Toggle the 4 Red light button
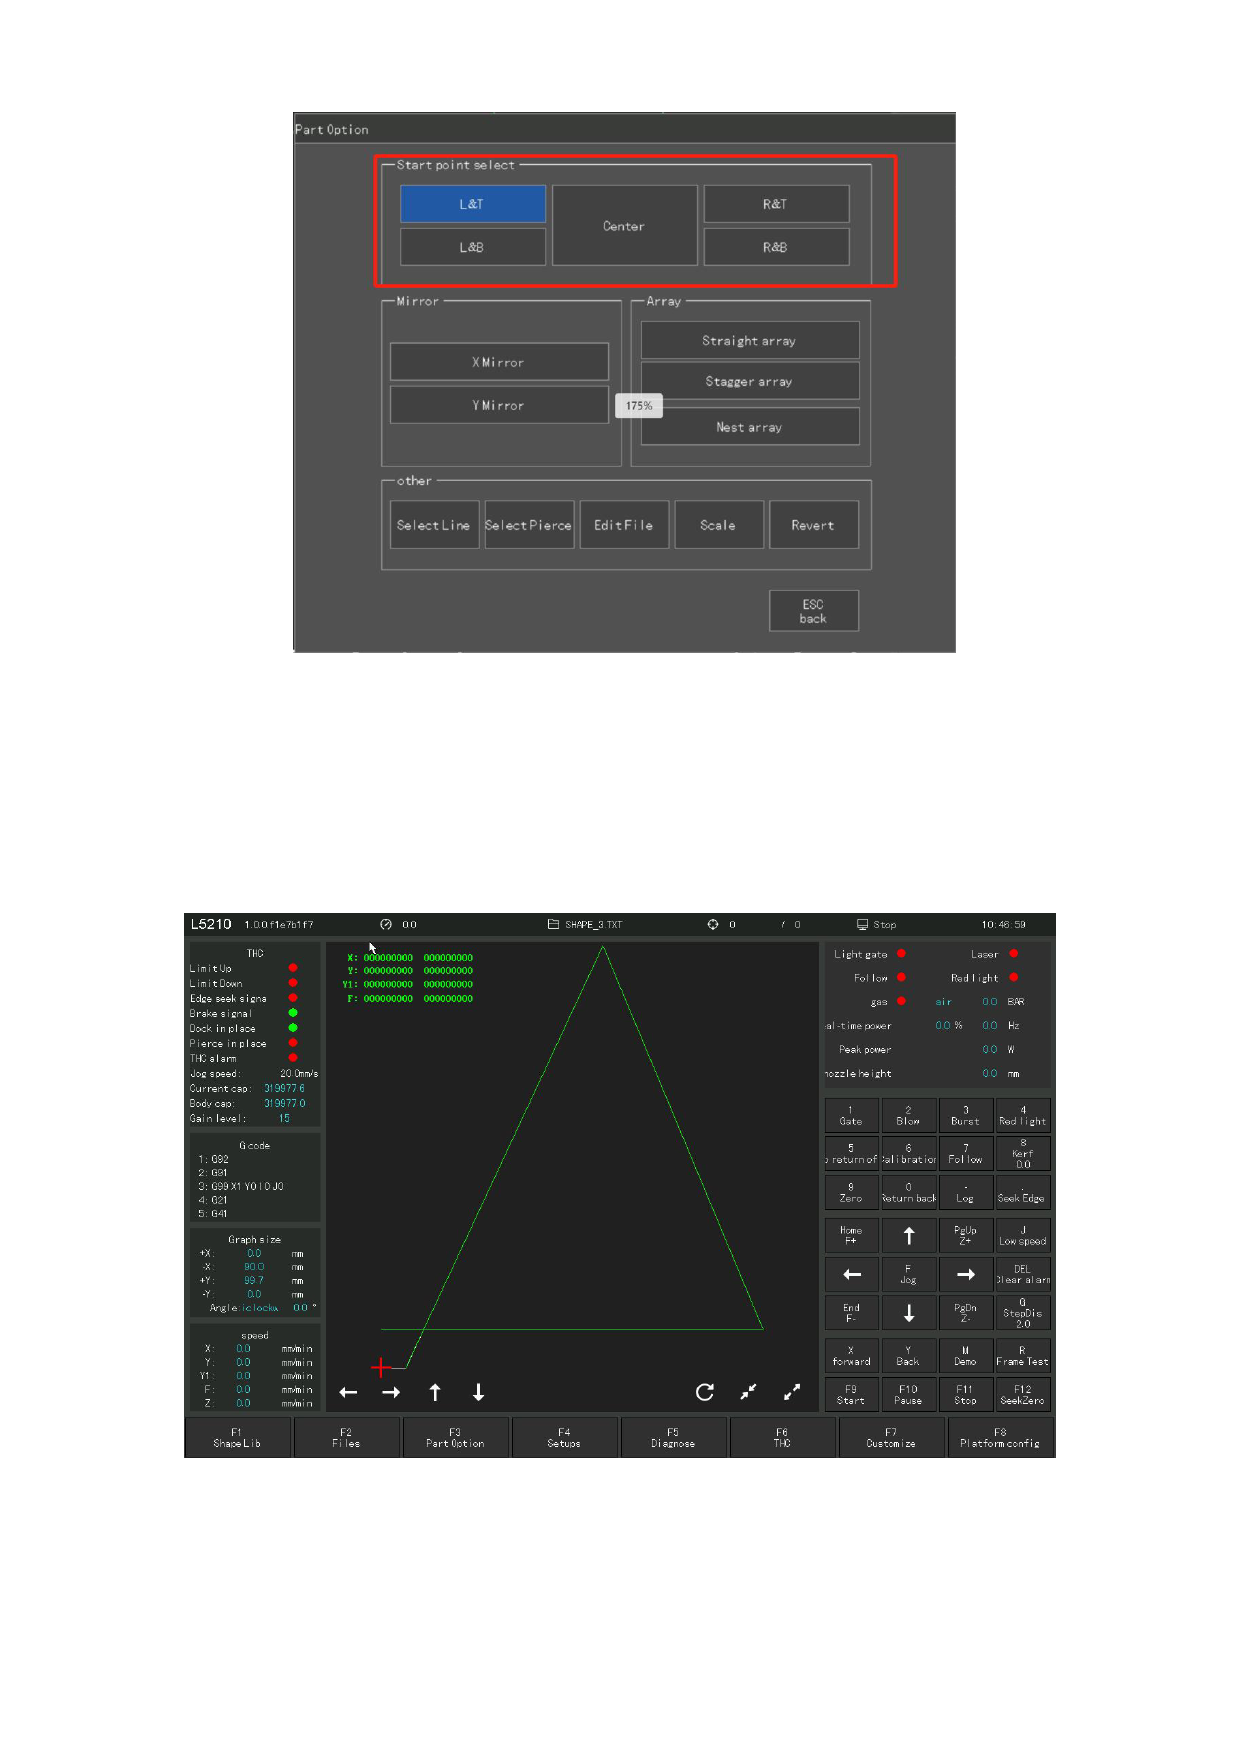 tap(1022, 1115)
